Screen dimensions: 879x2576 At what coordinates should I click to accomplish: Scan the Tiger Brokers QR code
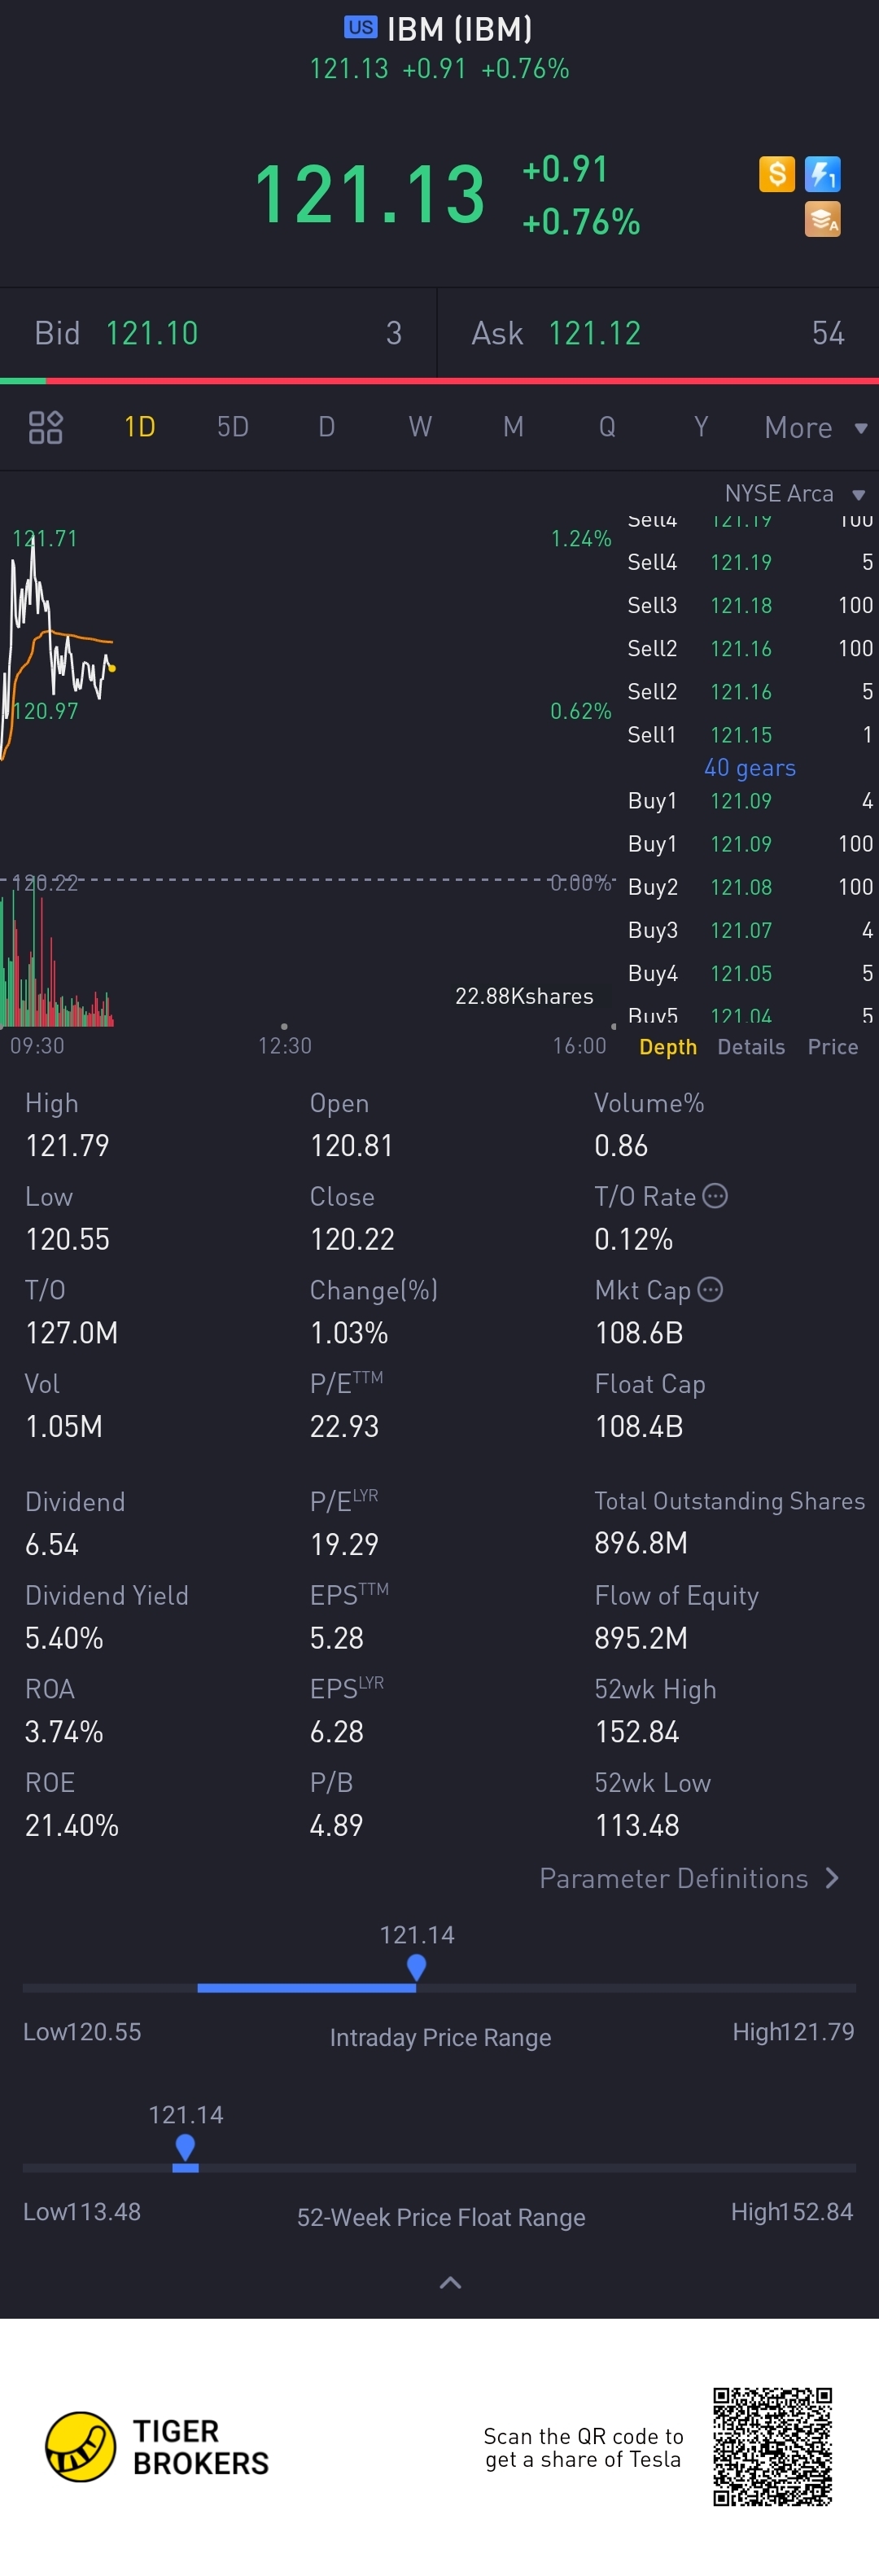pos(772,2447)
